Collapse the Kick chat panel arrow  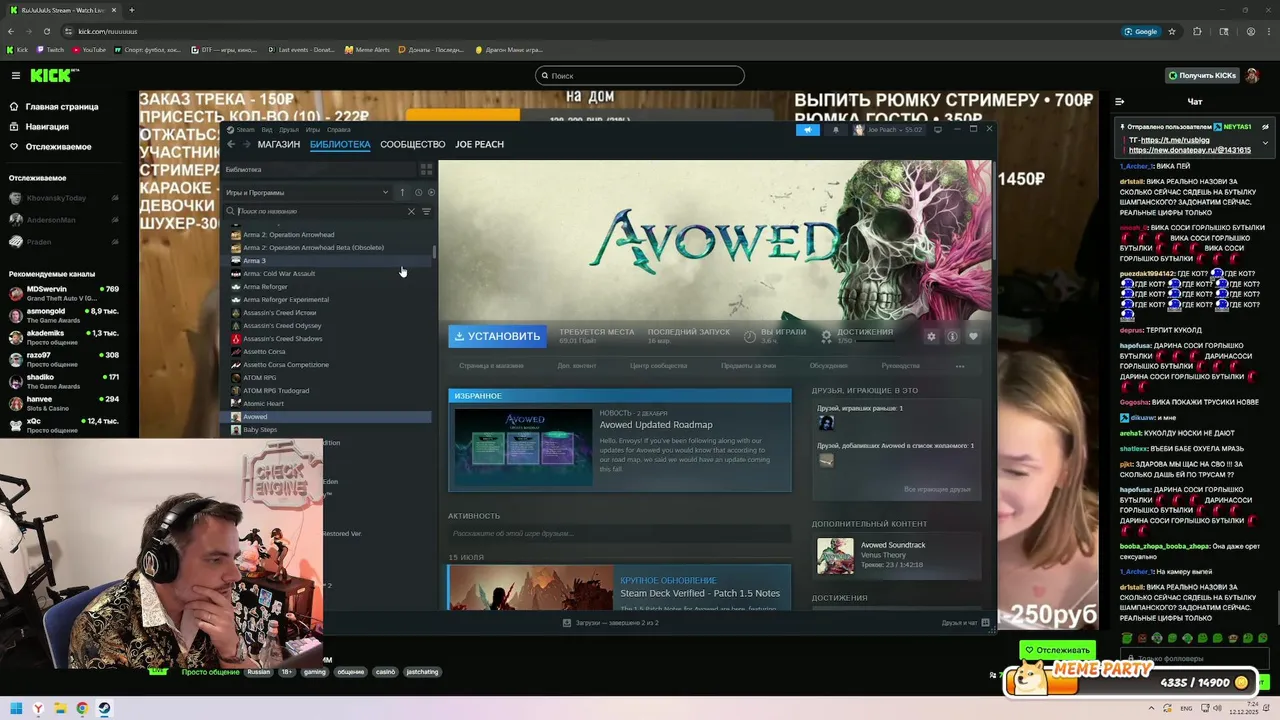(x=1119, y=101)
